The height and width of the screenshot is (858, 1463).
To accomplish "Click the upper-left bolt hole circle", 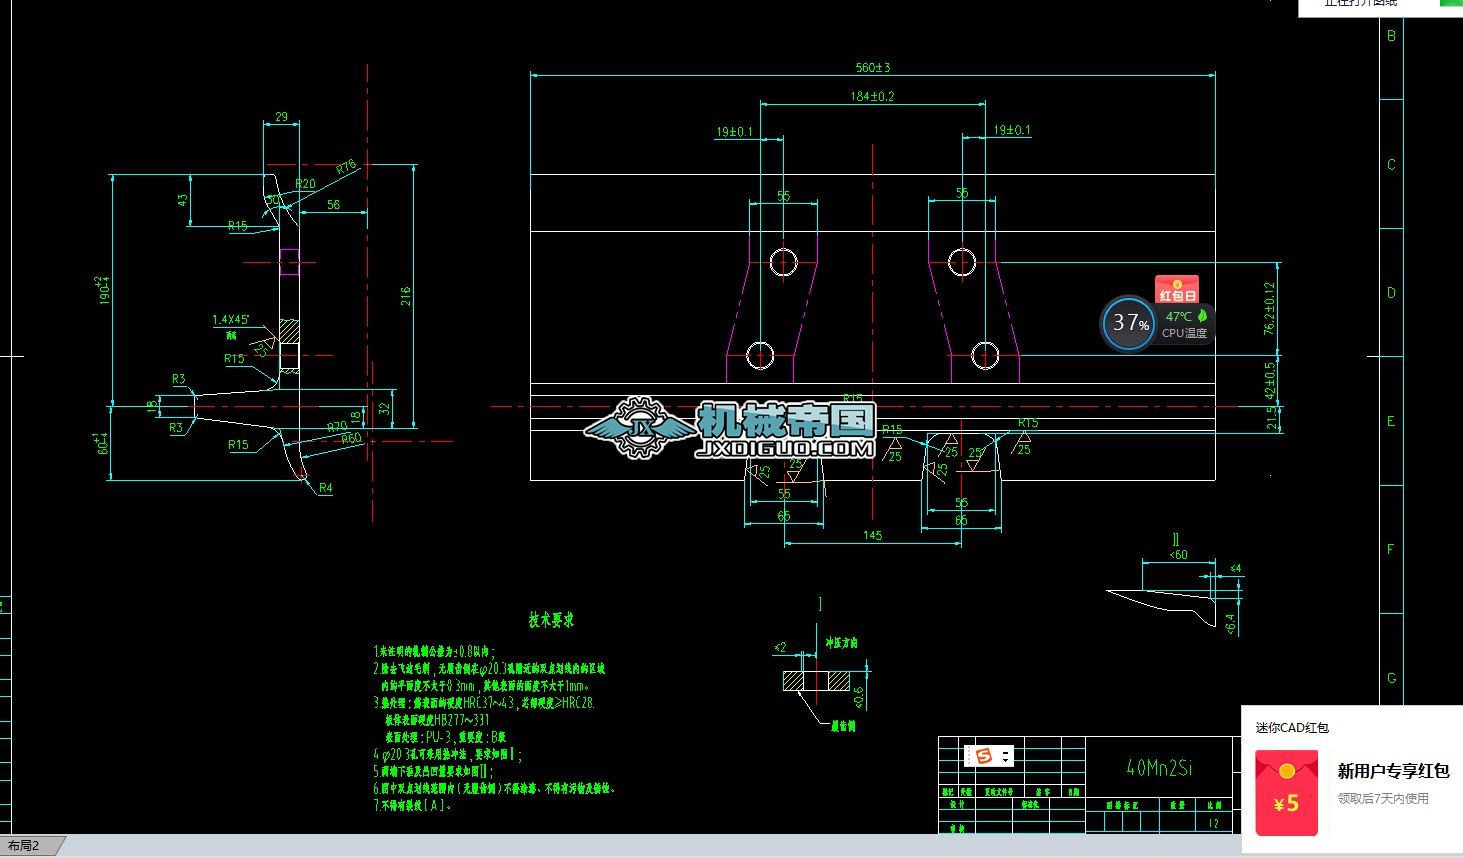I will pyautogui.click(x=783, y=262).
